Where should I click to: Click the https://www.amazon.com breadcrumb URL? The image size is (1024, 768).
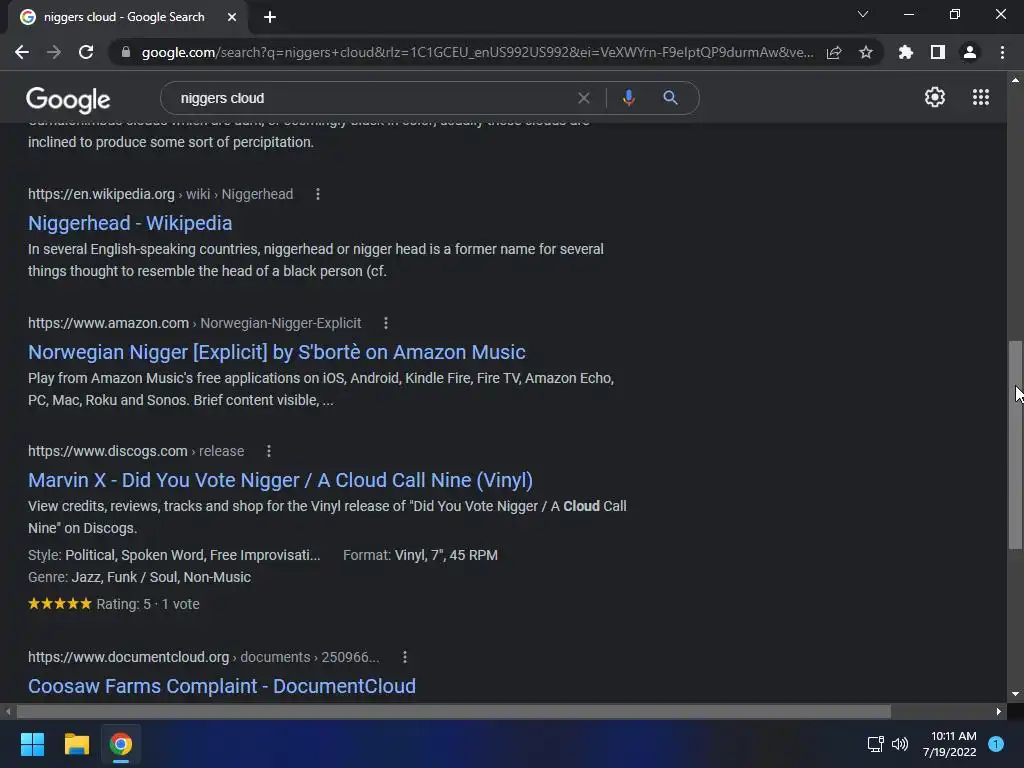point(108,323)
